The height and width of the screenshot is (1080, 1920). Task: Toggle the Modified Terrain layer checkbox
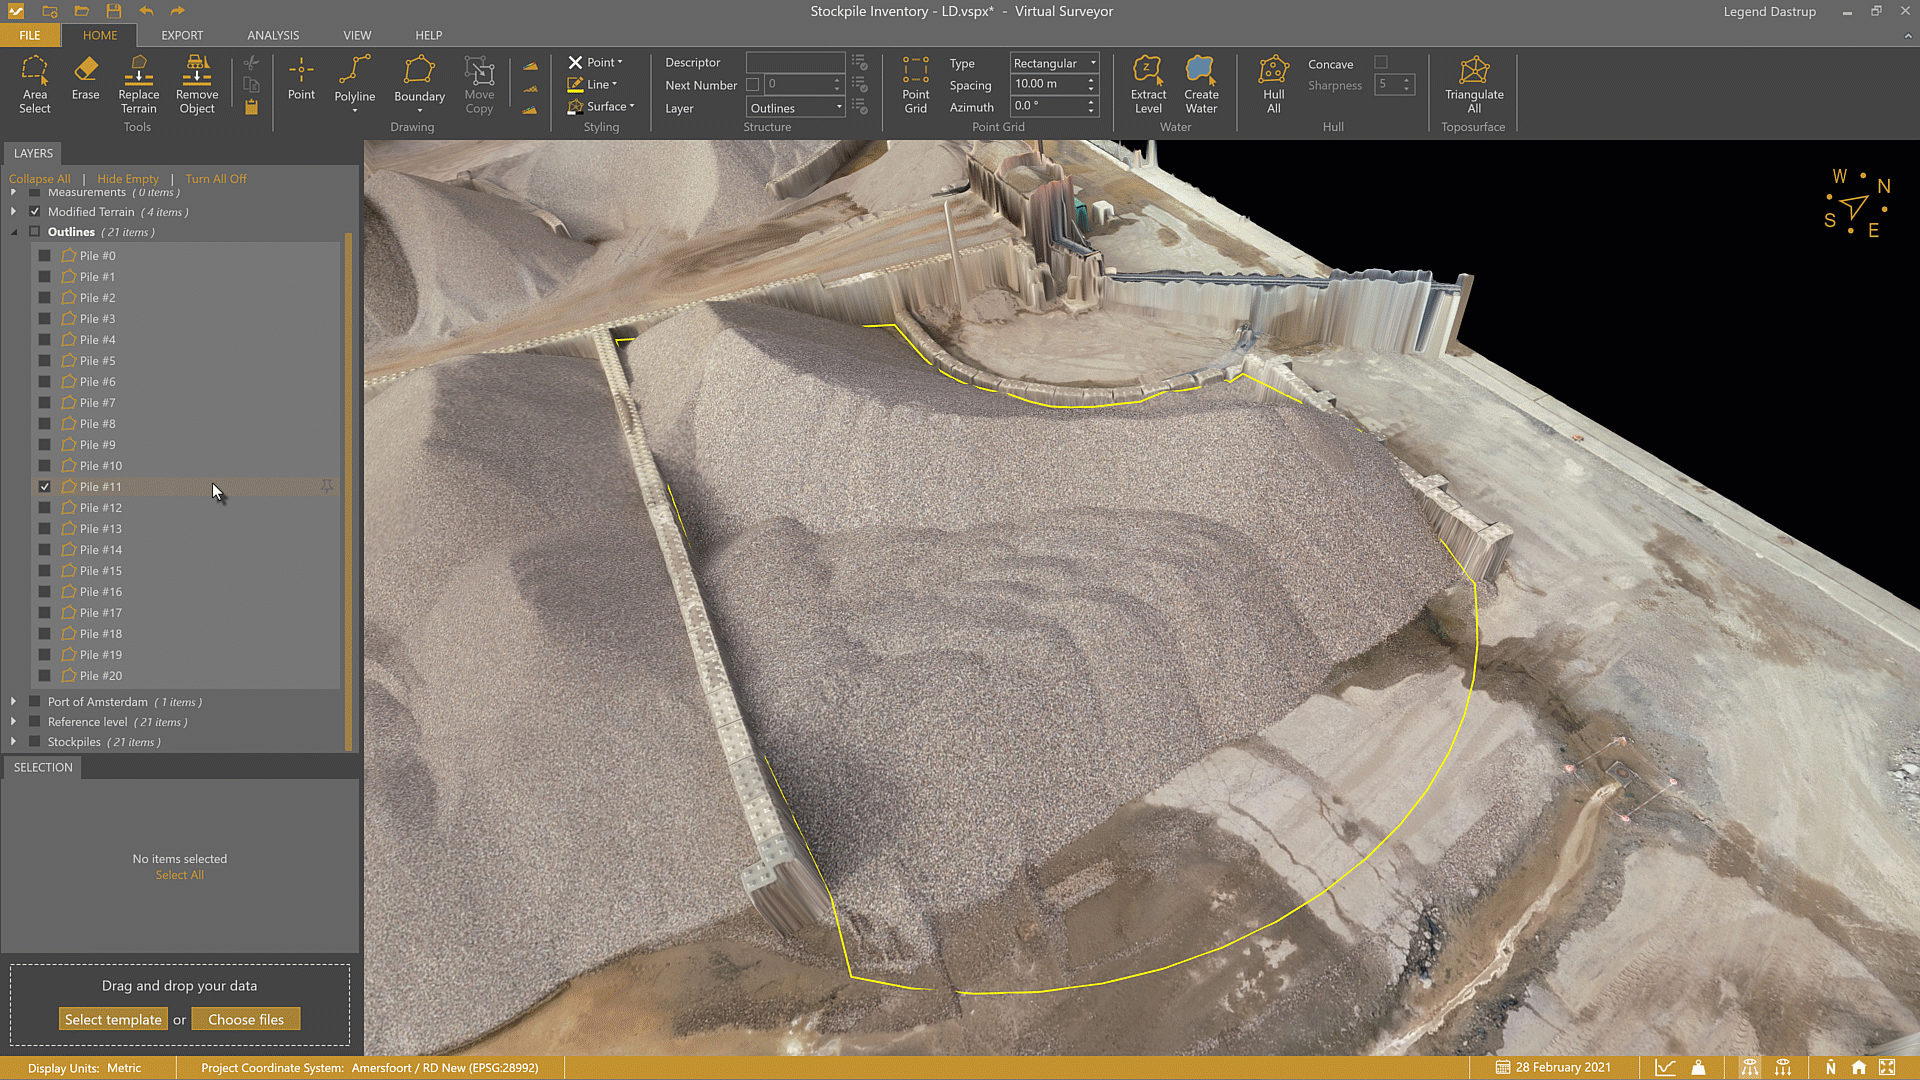[x=35, y=212]
